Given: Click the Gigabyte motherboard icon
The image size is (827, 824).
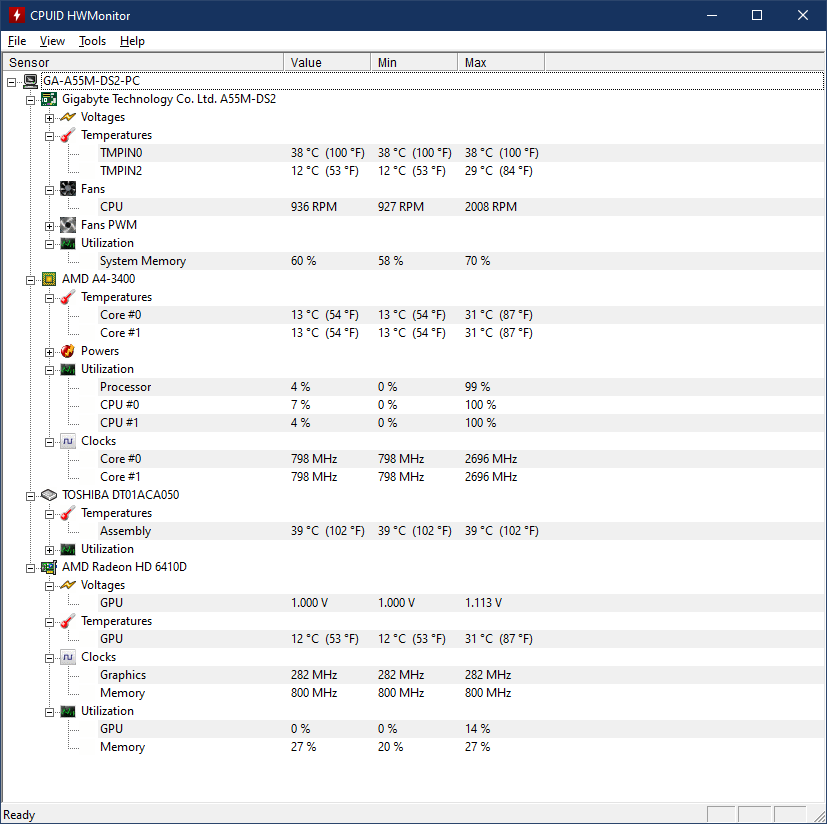Looking at the screenshot, I should (49, 99).
